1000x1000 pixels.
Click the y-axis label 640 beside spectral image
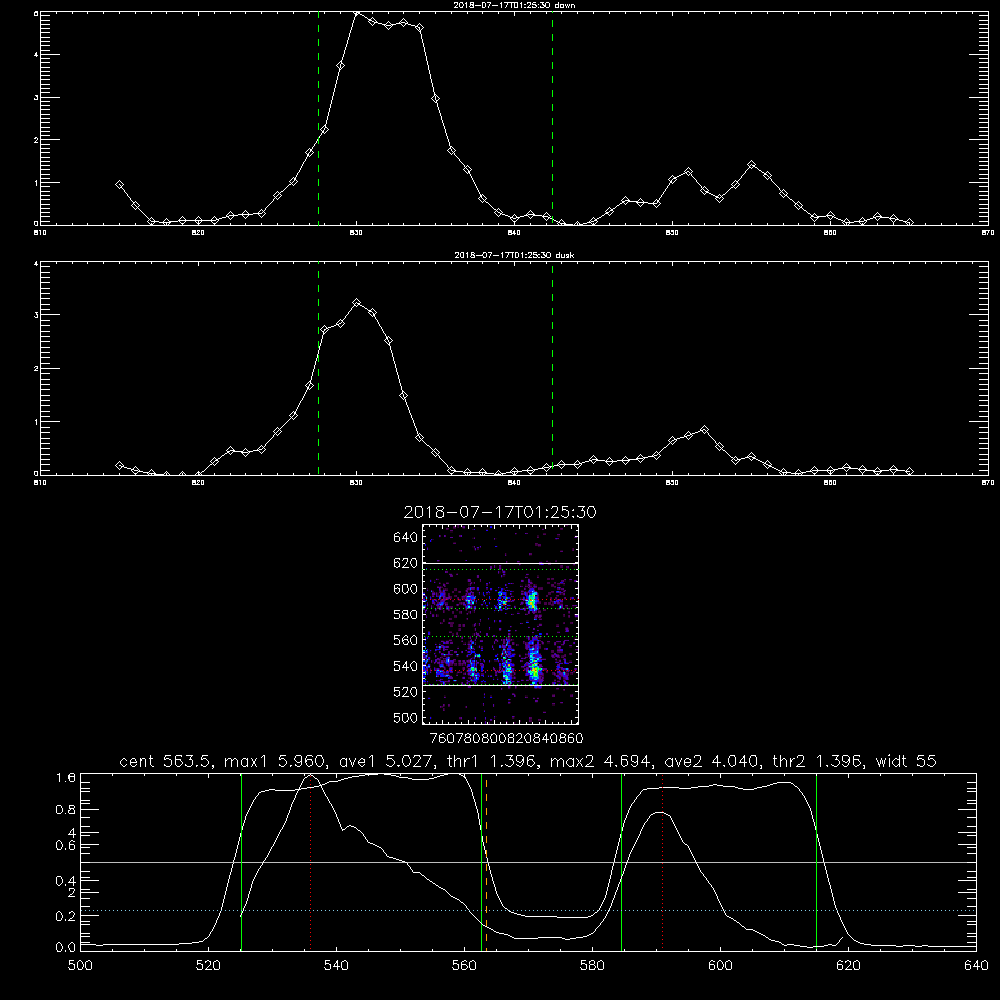coord(406,538)
